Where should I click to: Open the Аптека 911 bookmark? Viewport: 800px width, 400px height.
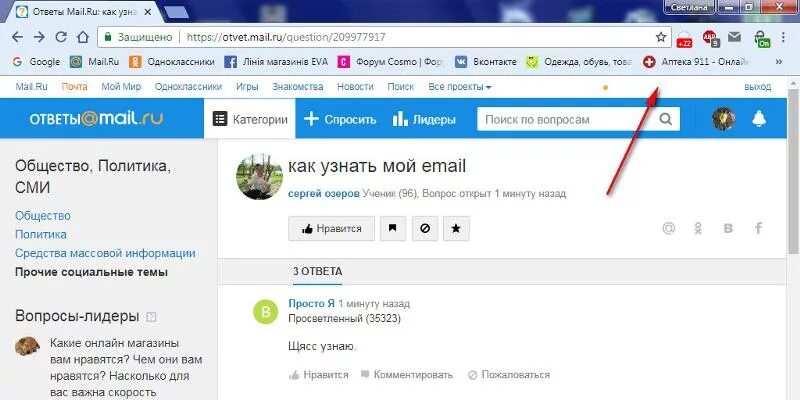[x=696, y=62]
